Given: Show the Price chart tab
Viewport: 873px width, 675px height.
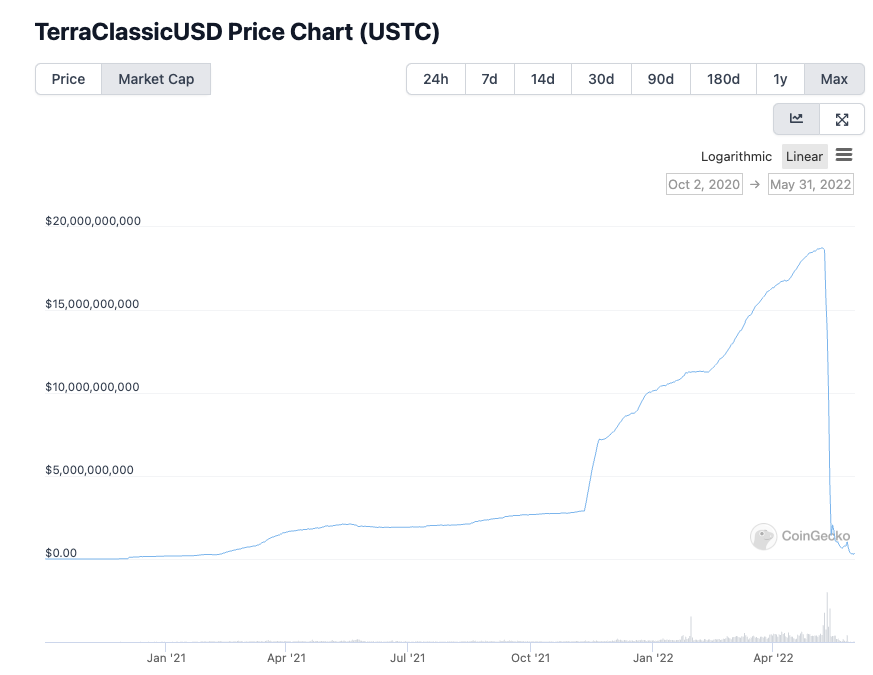Looking at the screenshot, I should [68, 79].
